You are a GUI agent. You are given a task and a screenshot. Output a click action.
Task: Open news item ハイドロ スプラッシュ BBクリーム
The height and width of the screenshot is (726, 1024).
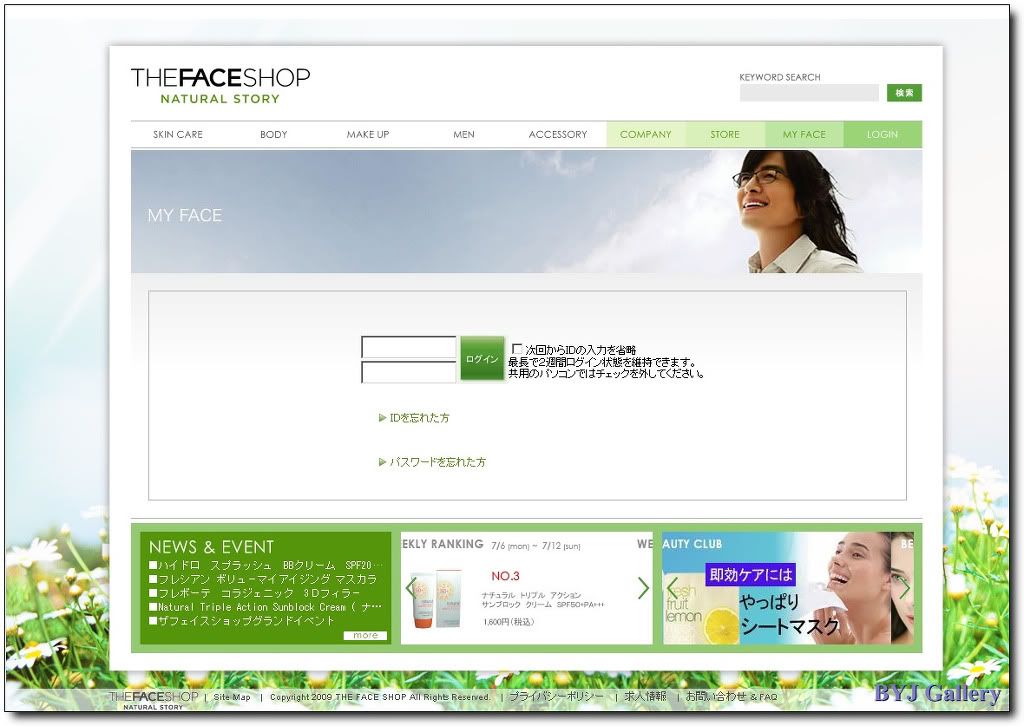pyautogui.click(x=266, y=565)
